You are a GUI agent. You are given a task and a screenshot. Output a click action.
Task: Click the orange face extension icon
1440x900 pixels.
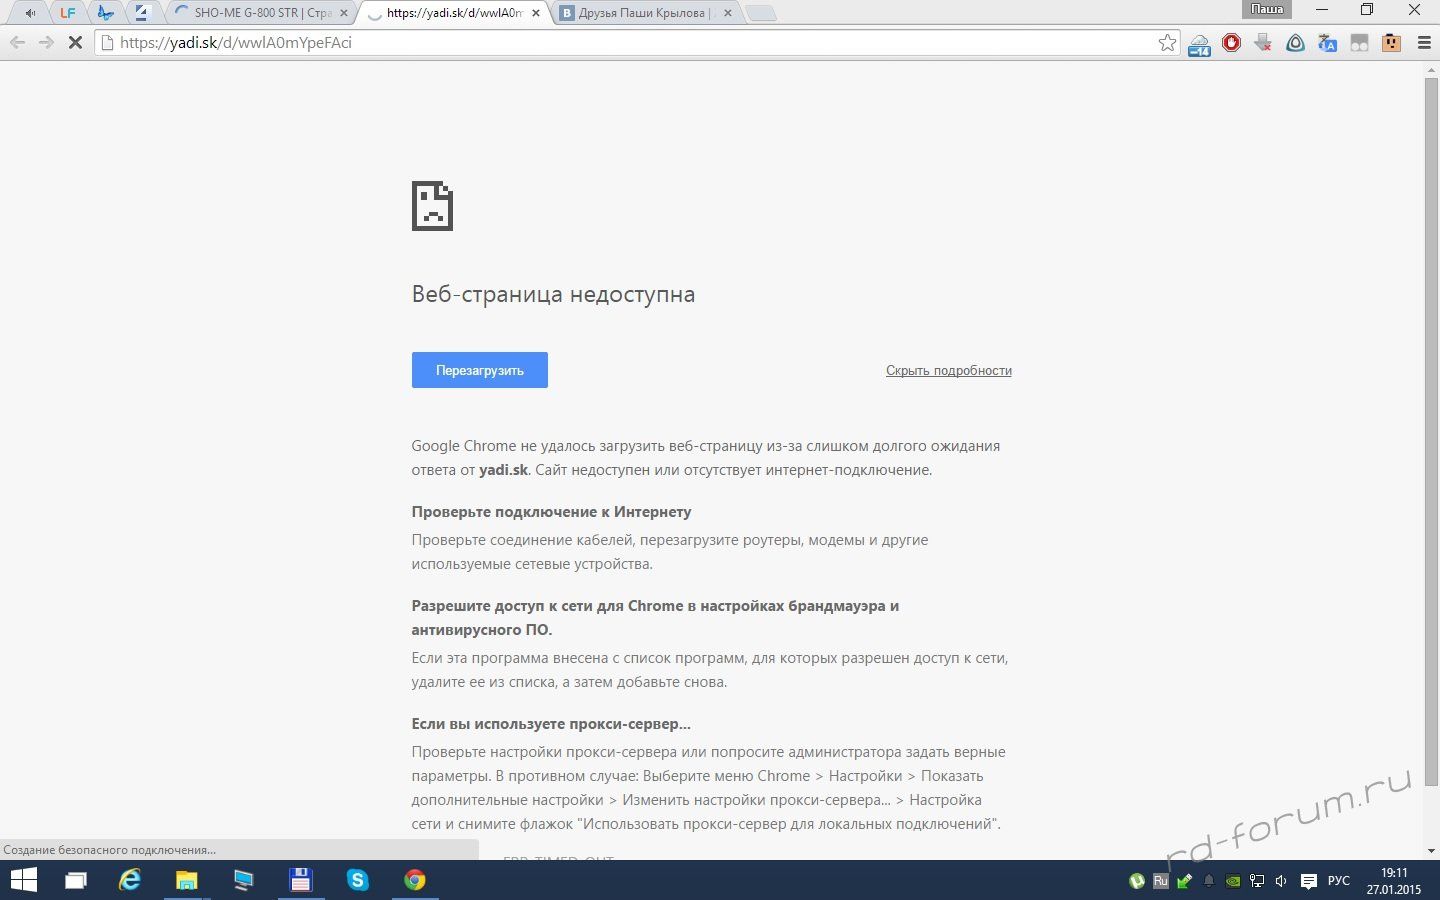1391,43
